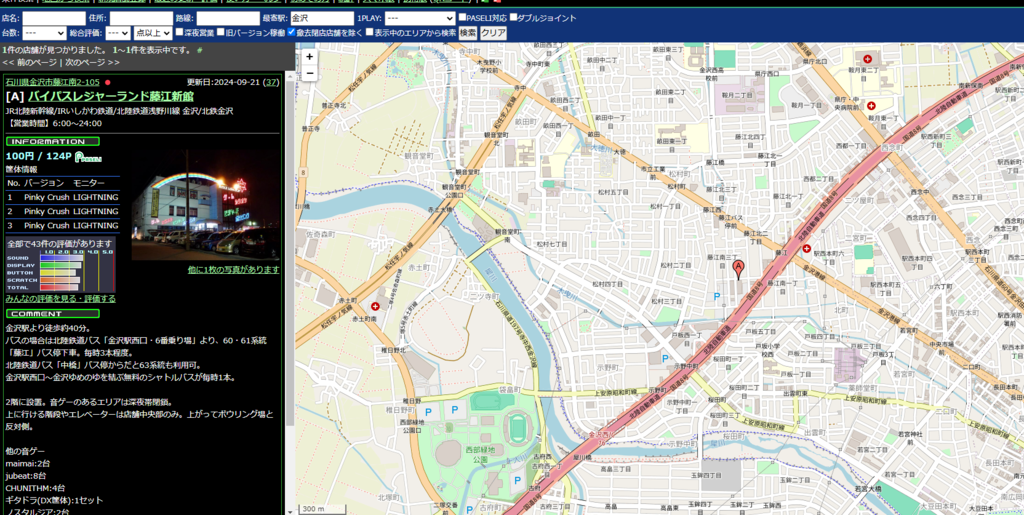Click 全部で43件の評価があります text

59,243
